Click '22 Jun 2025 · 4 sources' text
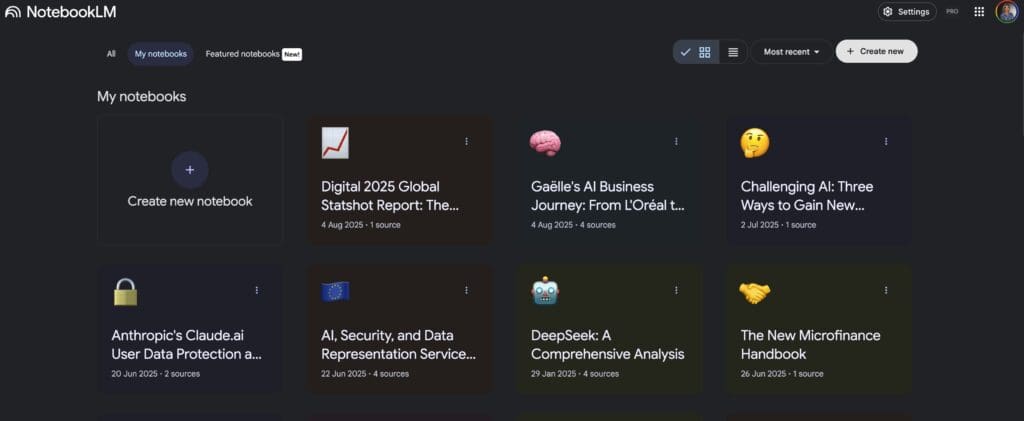 coord(364,374)
